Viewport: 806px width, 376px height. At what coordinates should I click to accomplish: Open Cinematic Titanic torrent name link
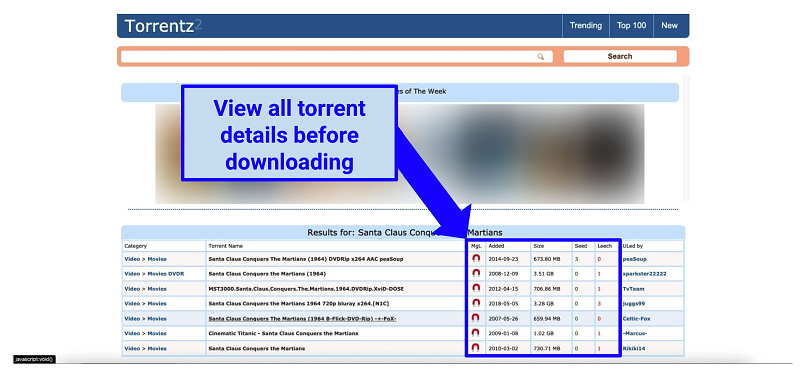283,333
